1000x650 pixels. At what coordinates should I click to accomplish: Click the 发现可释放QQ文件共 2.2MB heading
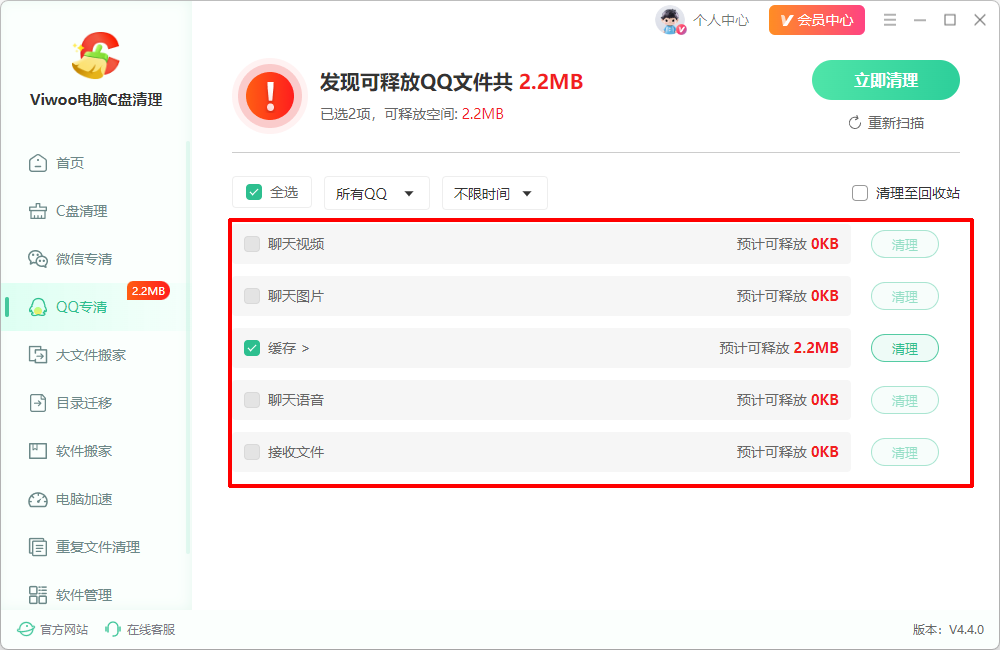(x=452, y=82)
